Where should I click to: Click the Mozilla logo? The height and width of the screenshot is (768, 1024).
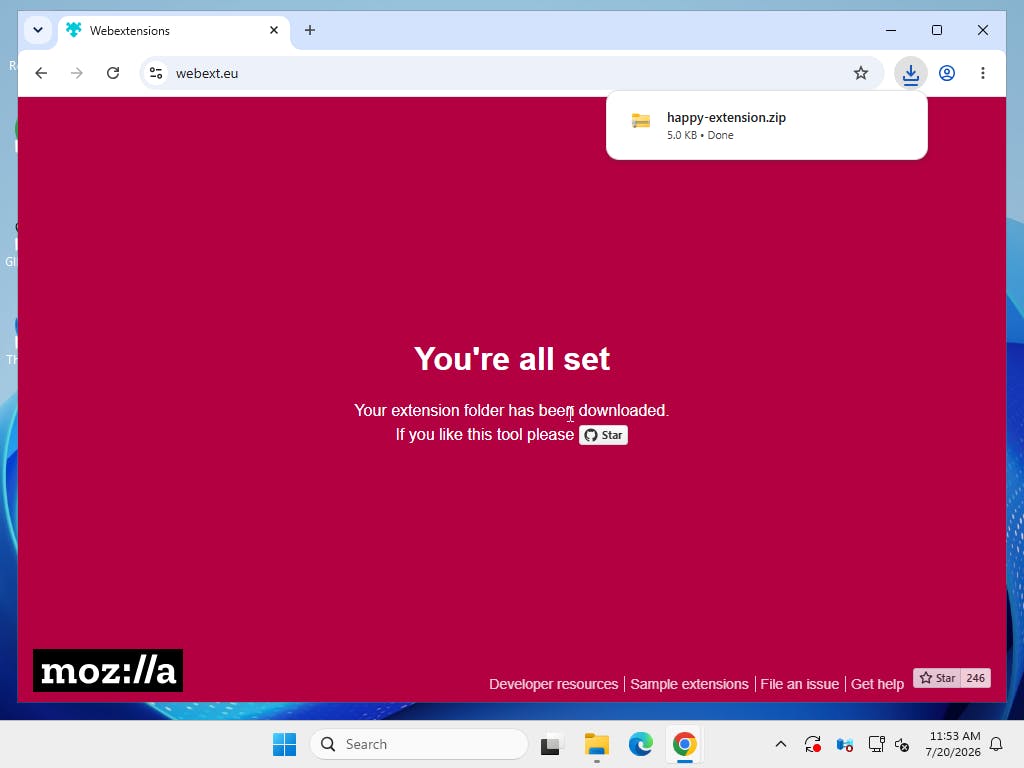click(108, 671)
